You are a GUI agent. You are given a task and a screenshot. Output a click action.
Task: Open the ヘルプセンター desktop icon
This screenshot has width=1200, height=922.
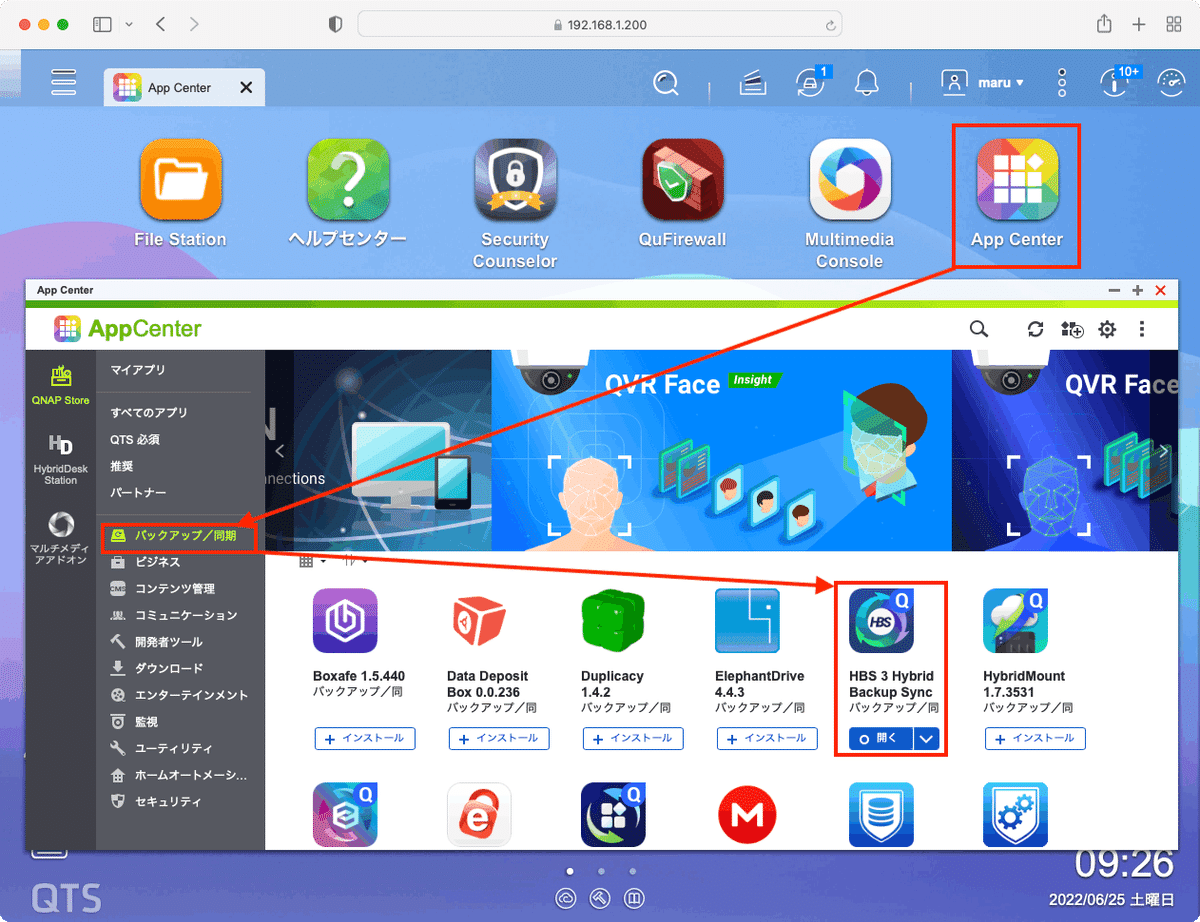pyautogui.click(x=347, y=180)
